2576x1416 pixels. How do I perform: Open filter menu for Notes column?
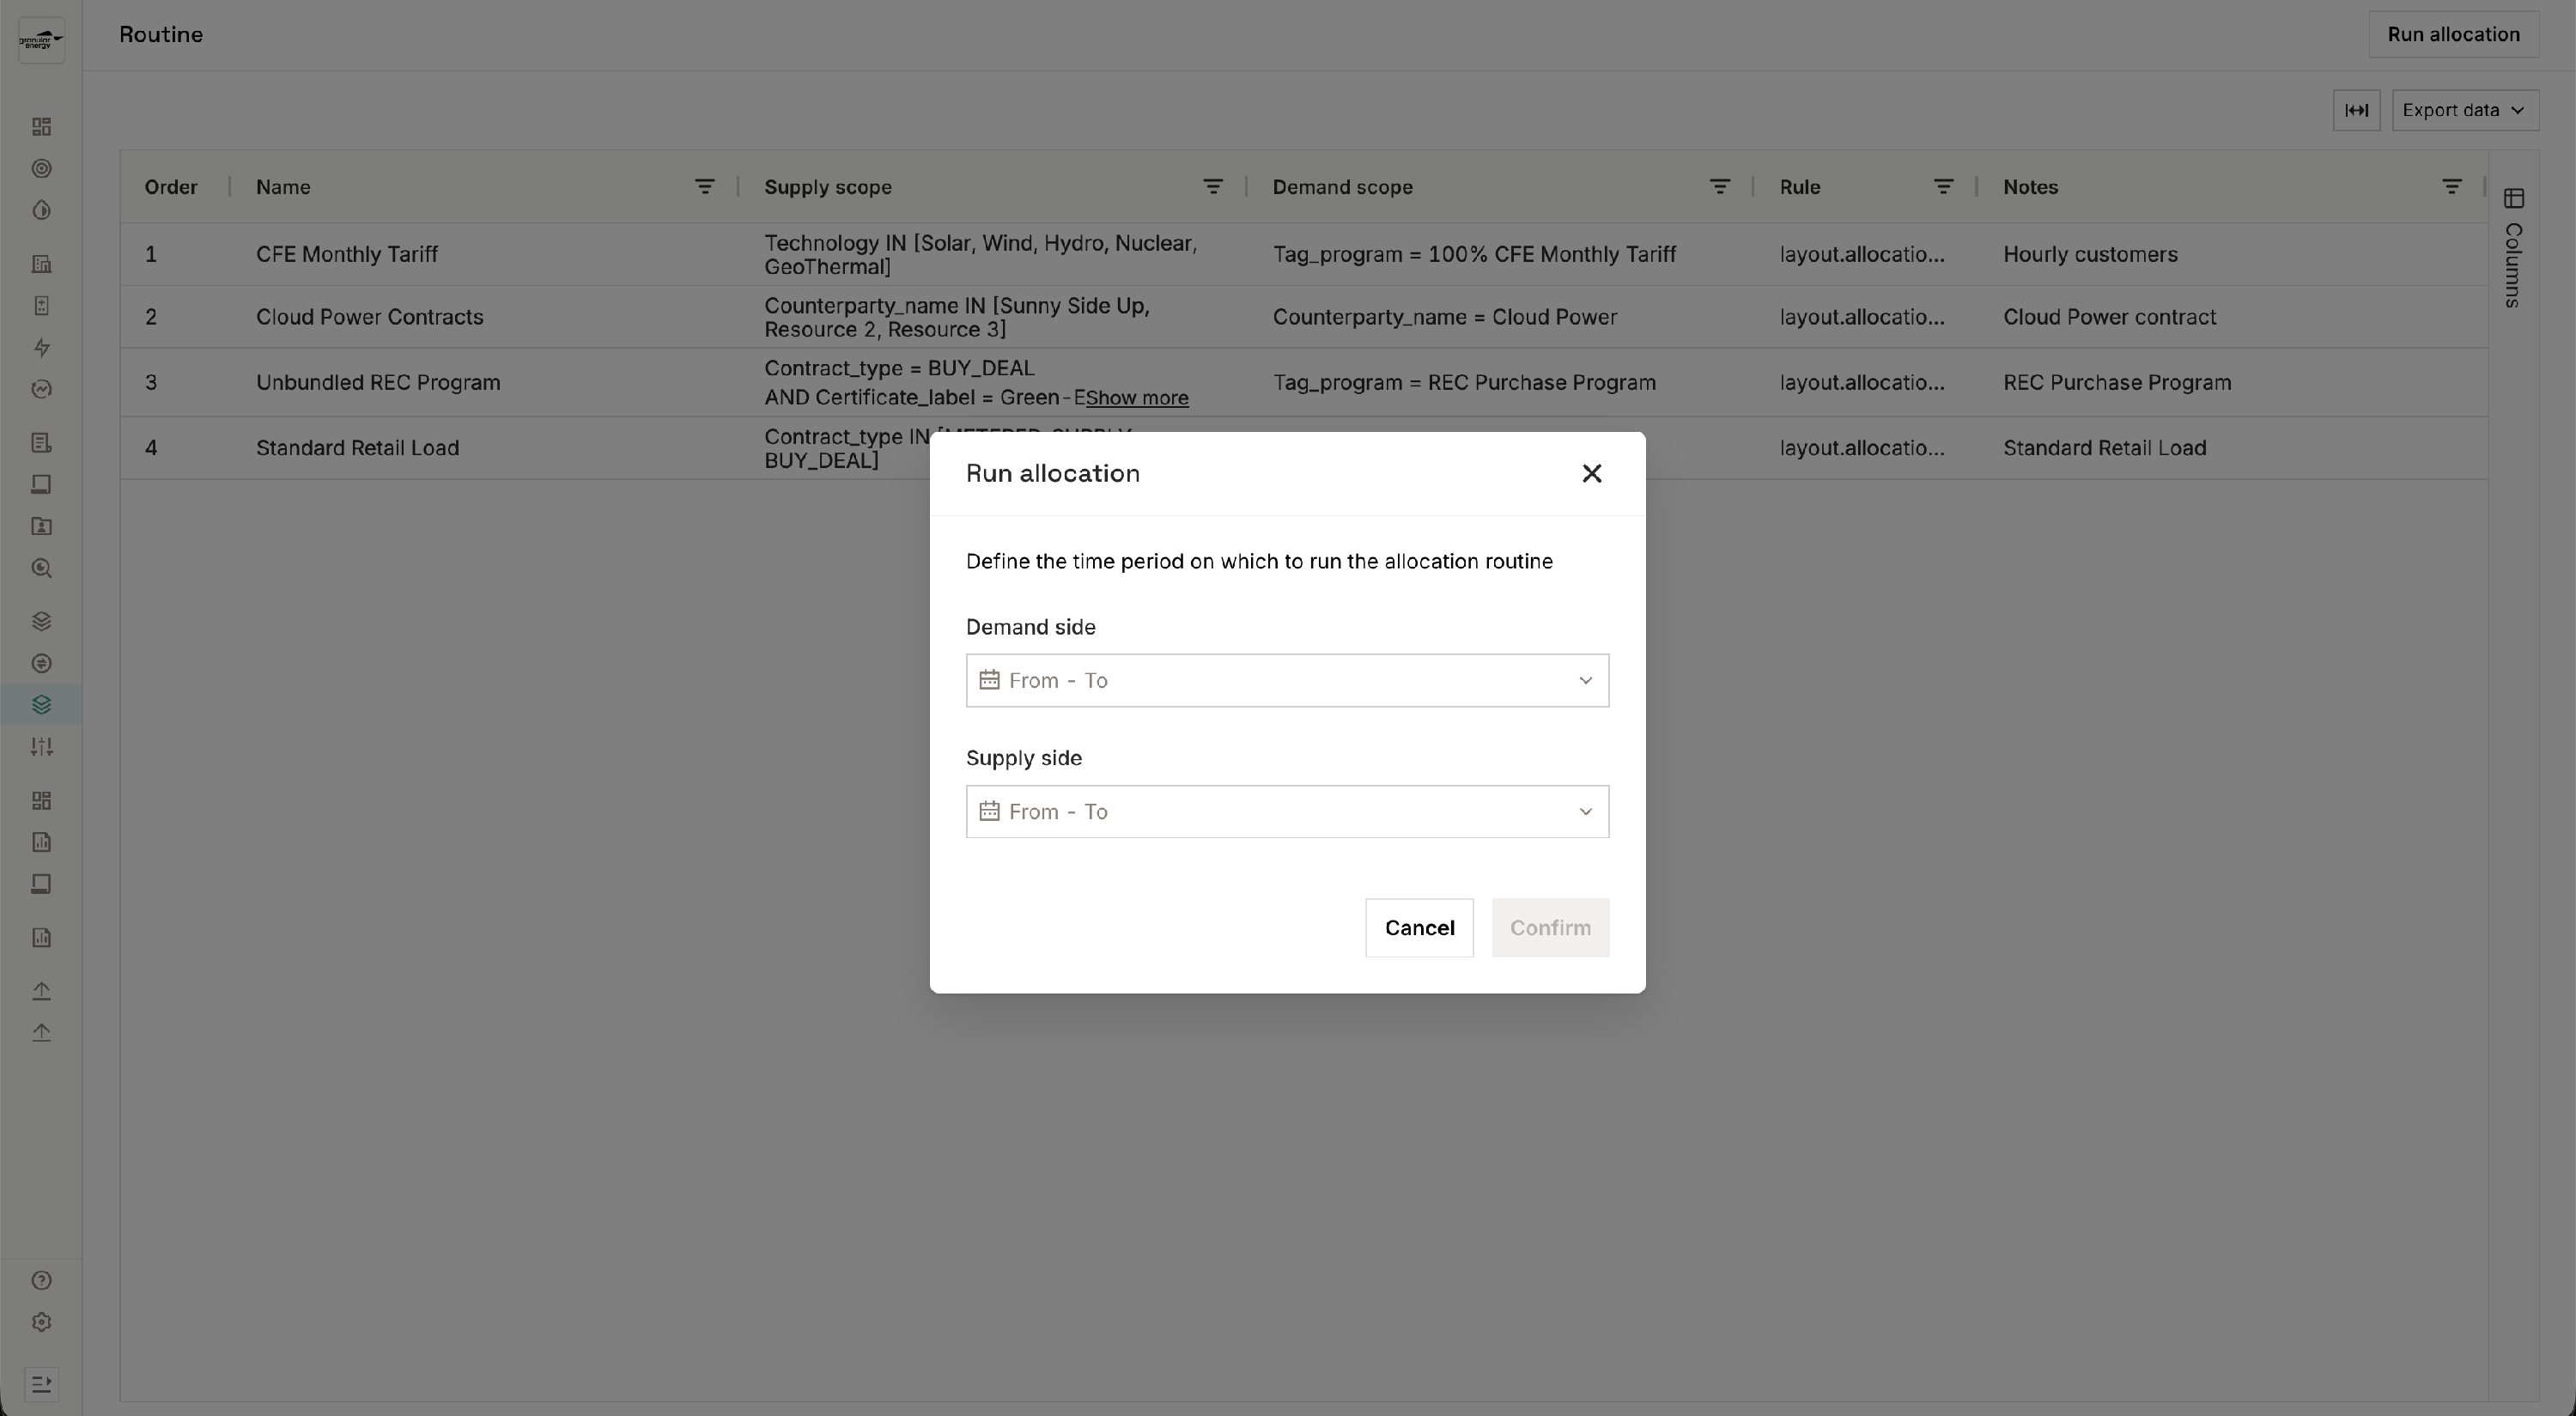[x=2451, y=187]
